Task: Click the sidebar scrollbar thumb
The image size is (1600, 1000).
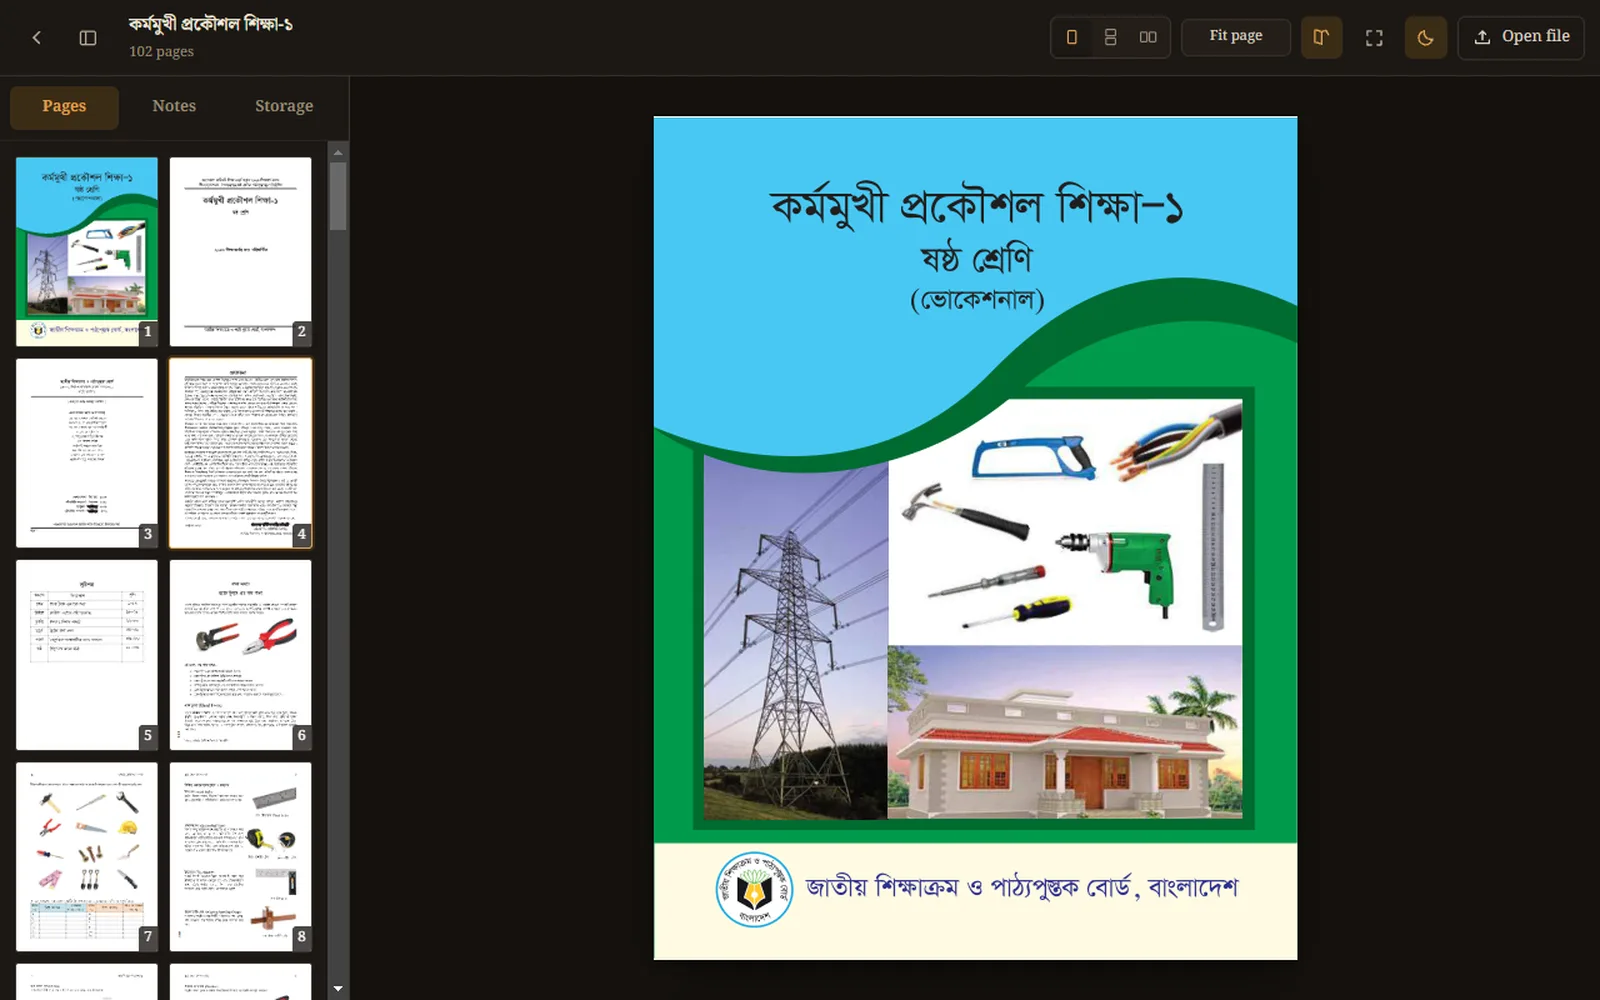Action: point(338,196)
